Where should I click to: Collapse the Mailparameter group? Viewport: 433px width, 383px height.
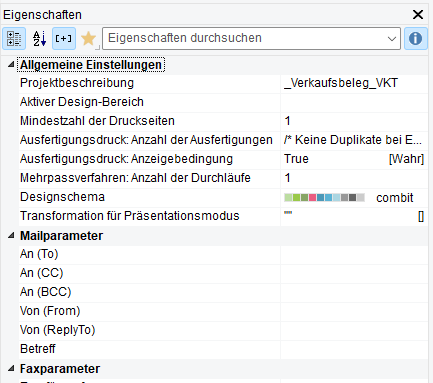pos(11,235)
